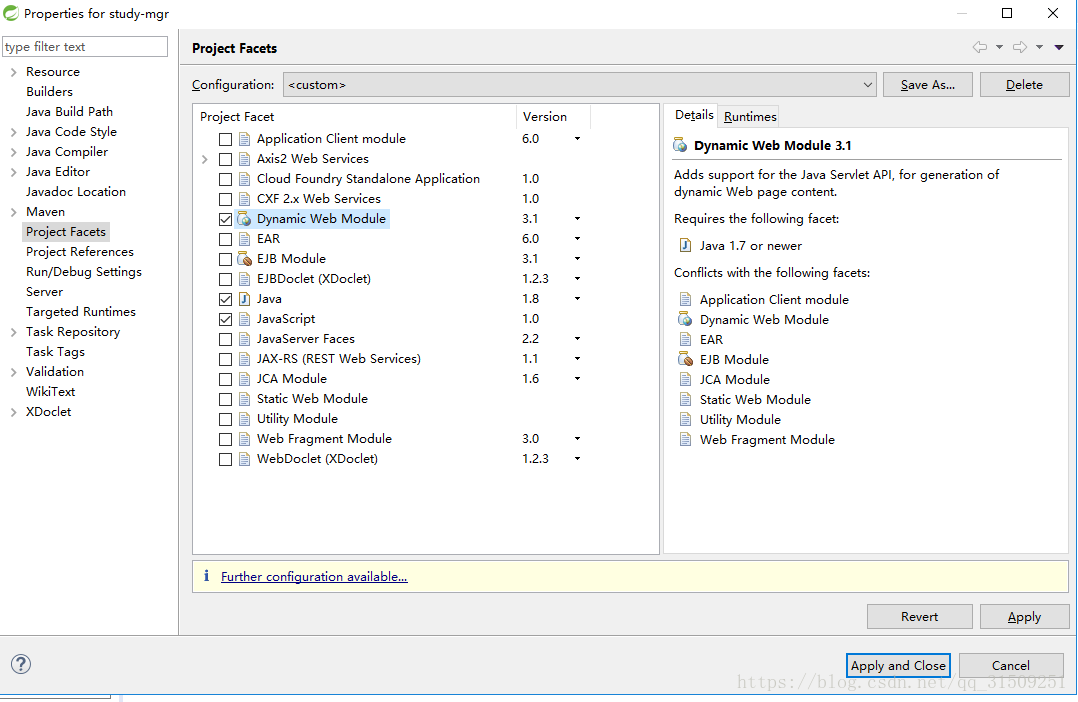Image resolution: width=1078 pixels, height=702 pixels.
Task: Click the JavaScript facet file icon
Action: 244,319
